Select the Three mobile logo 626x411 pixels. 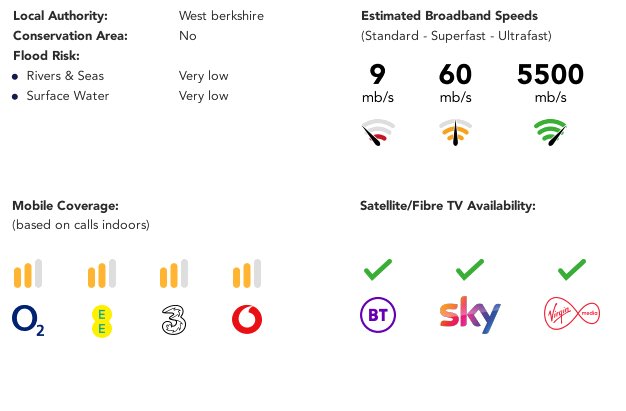174,320
